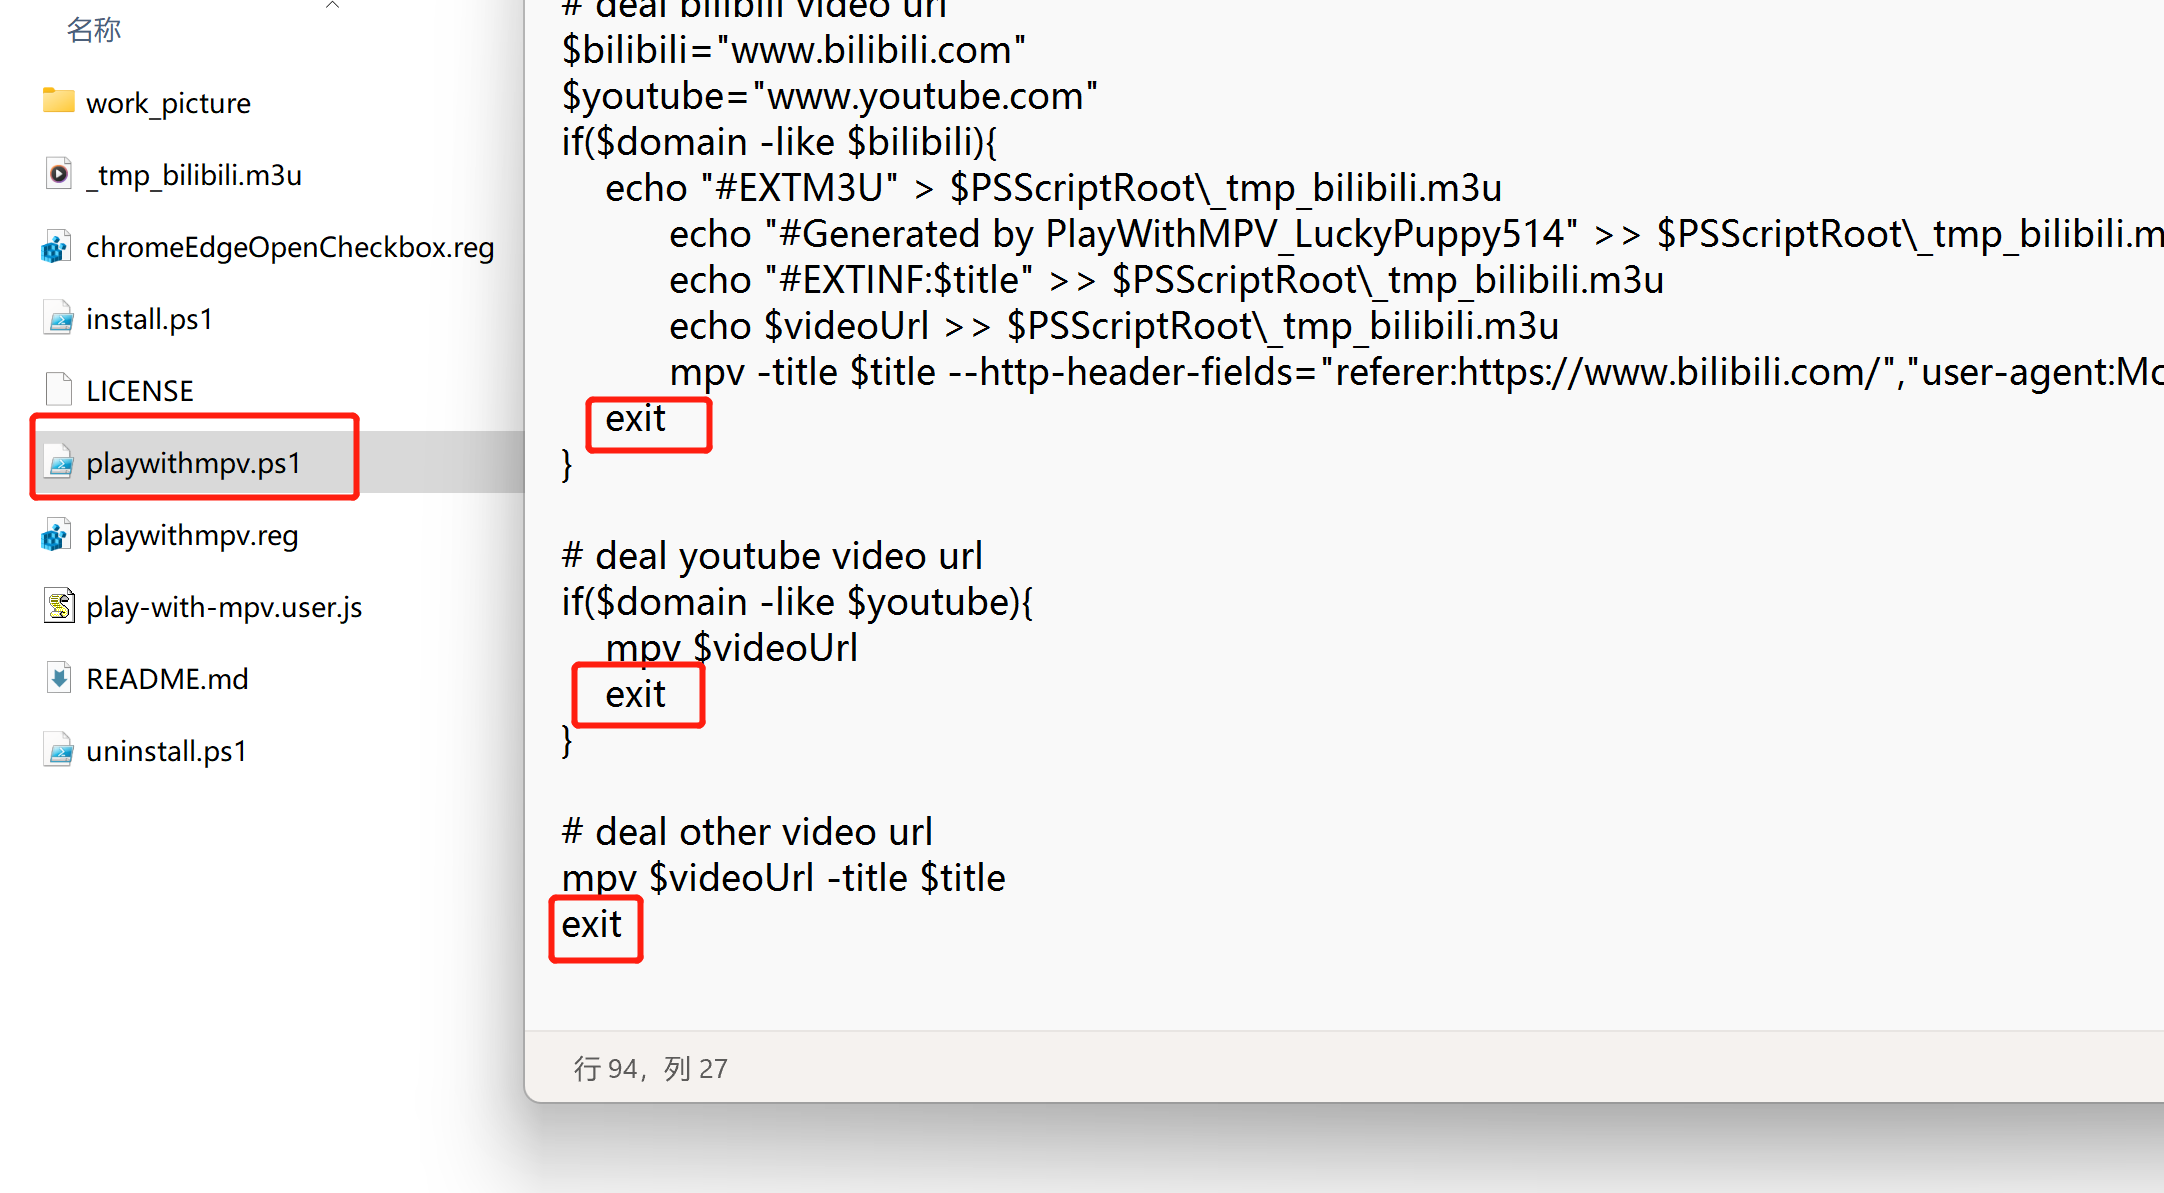Click the mpv $videoUrl command line
The height and width of the screenshot is (1193, 2164).
pyautogui.click(x=732, y=647)
